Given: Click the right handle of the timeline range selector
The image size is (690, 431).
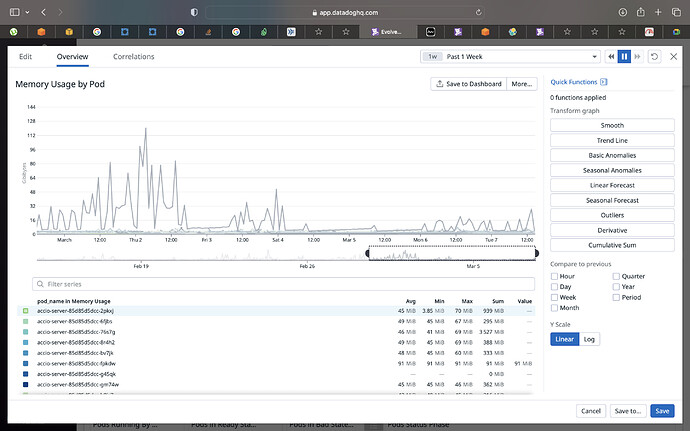Looking at the screenshot, I should coord(536,253).
